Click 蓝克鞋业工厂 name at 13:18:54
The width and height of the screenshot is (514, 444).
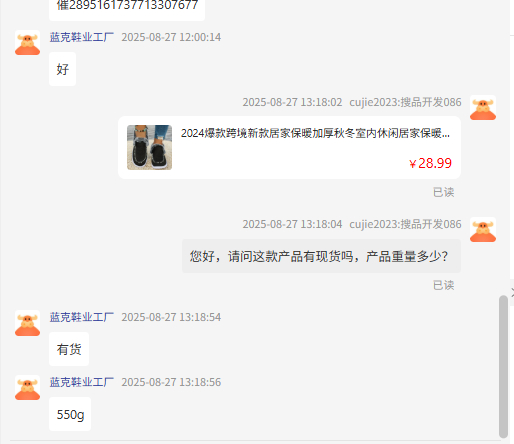82,317
